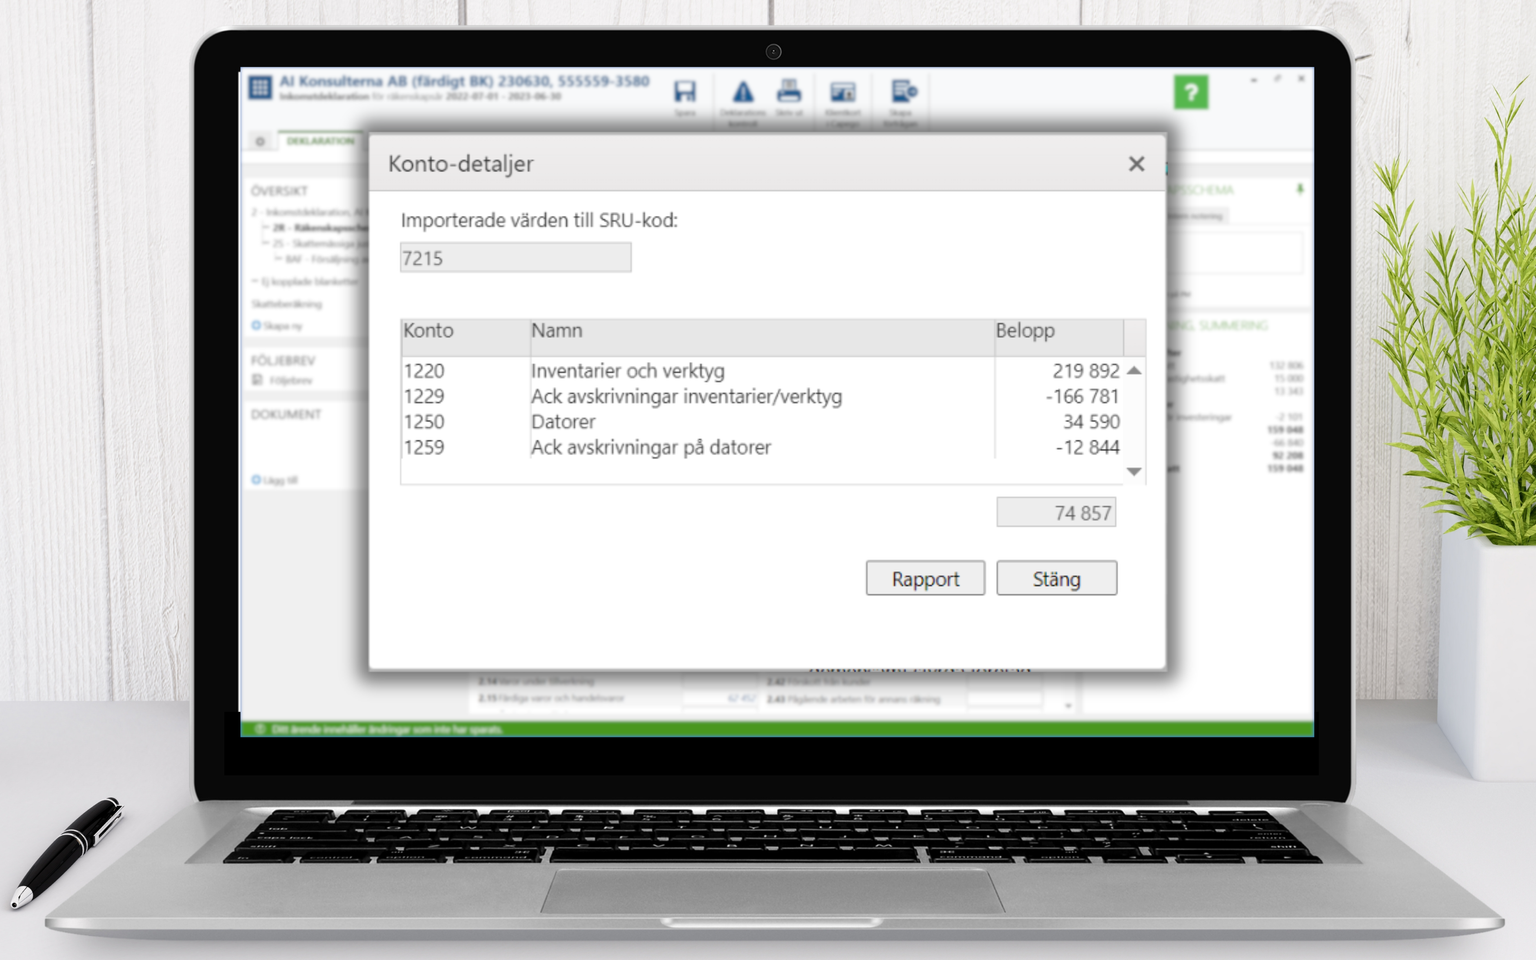Open Deklarationskontroll warning triangle icon

(x=743, y=93)
